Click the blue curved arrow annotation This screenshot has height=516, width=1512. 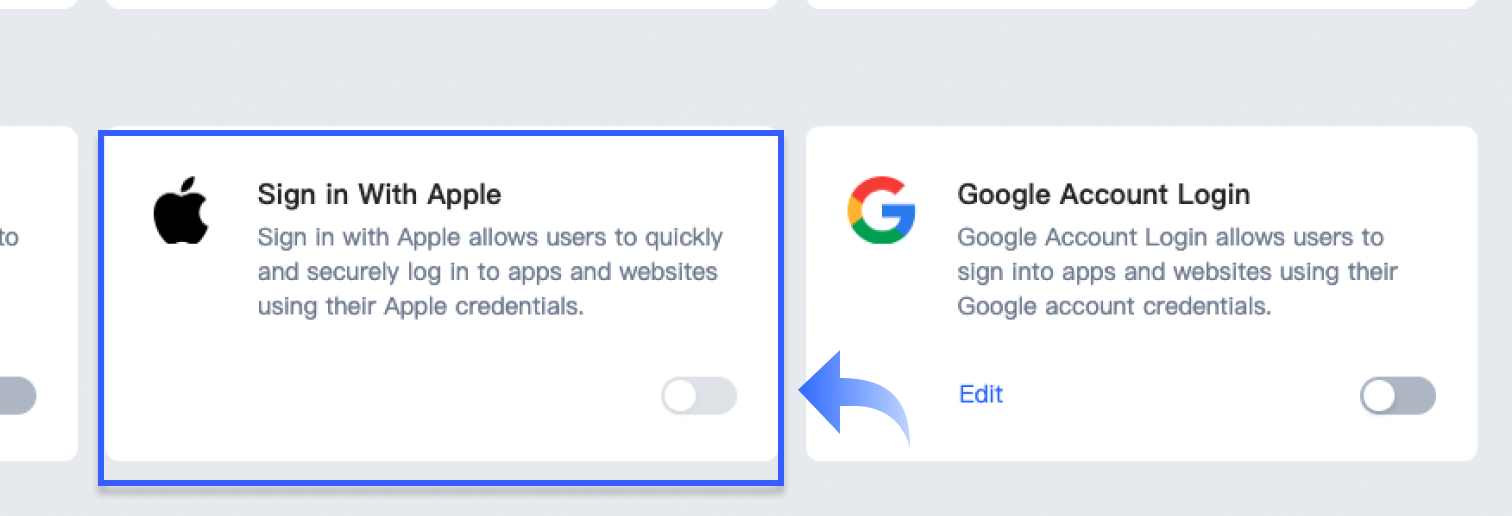[x=855, y=396]
